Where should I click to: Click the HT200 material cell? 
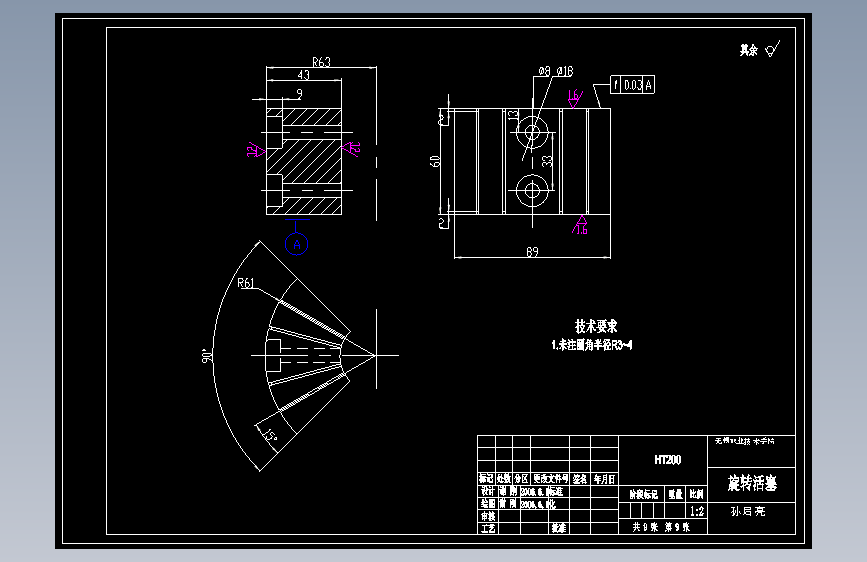pos(667,460)
